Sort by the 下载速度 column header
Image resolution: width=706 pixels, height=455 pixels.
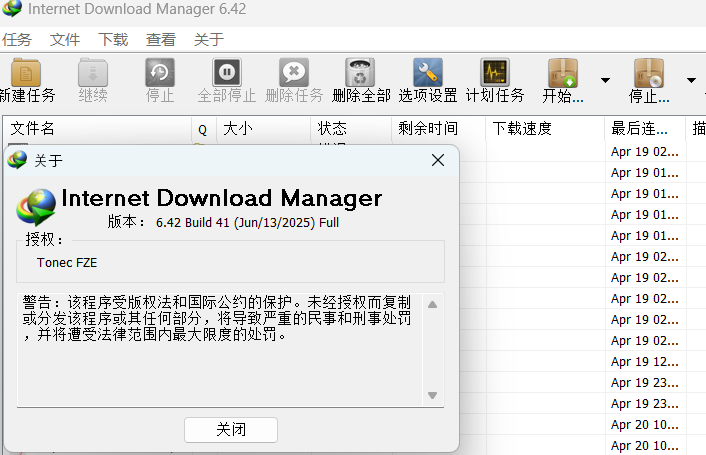(x=545, y=129)
